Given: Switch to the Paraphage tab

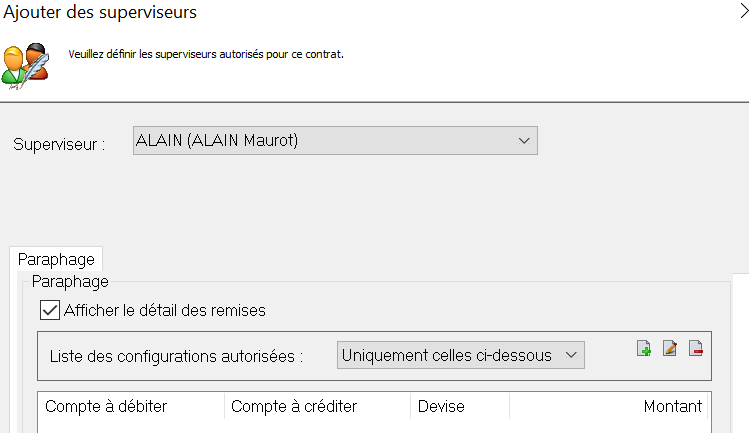Looking at the screenshot, I should (56, 260).
